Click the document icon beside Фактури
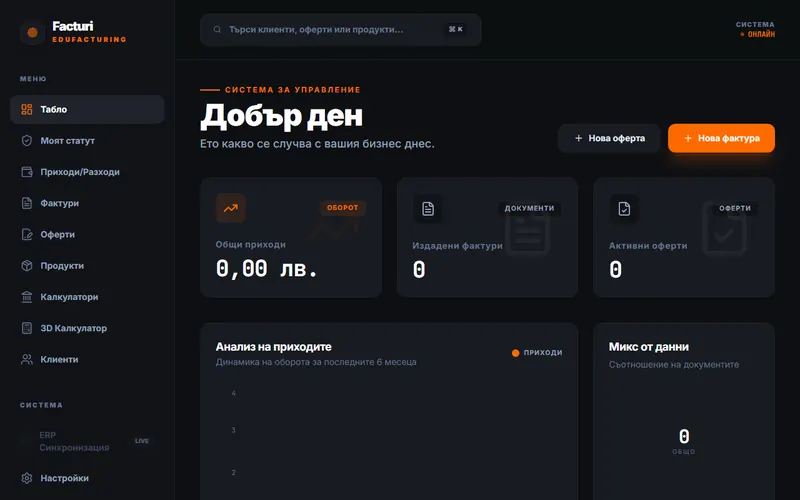Image resolution: width=800 pixels, height=500 pixels. 27,203
